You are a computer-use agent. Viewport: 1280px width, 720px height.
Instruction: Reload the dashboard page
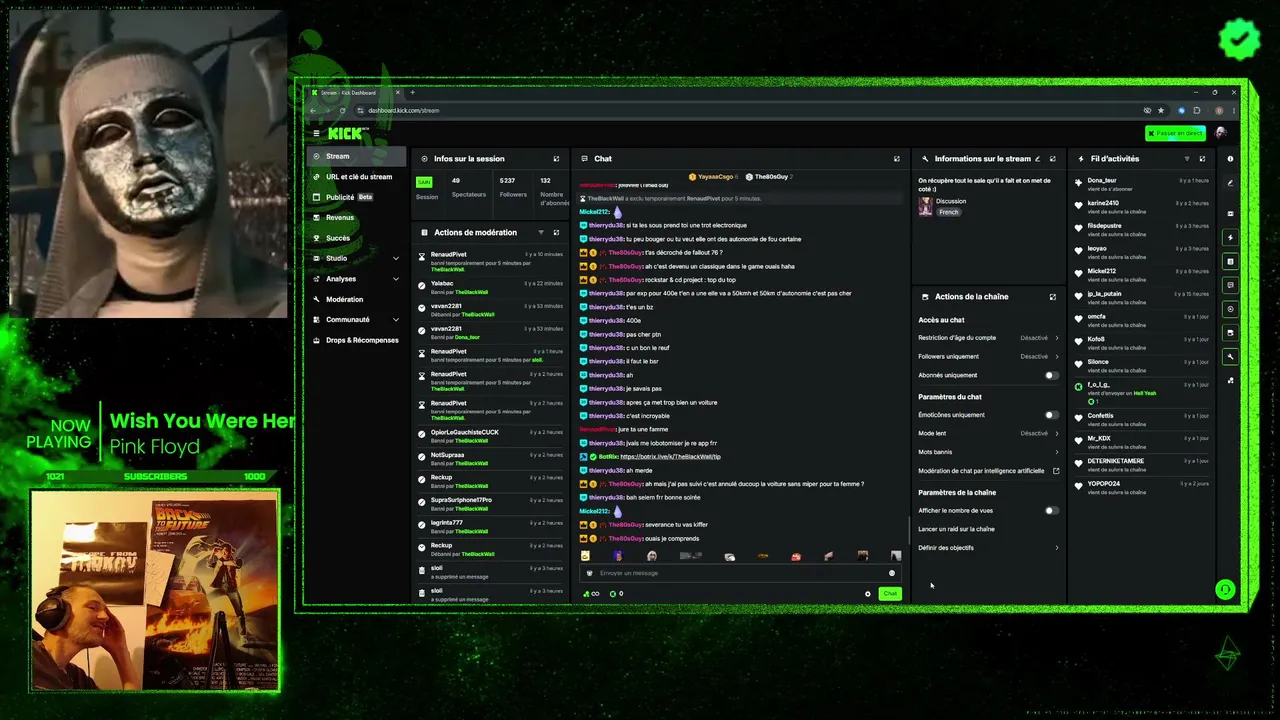click(x=343, y=111)
